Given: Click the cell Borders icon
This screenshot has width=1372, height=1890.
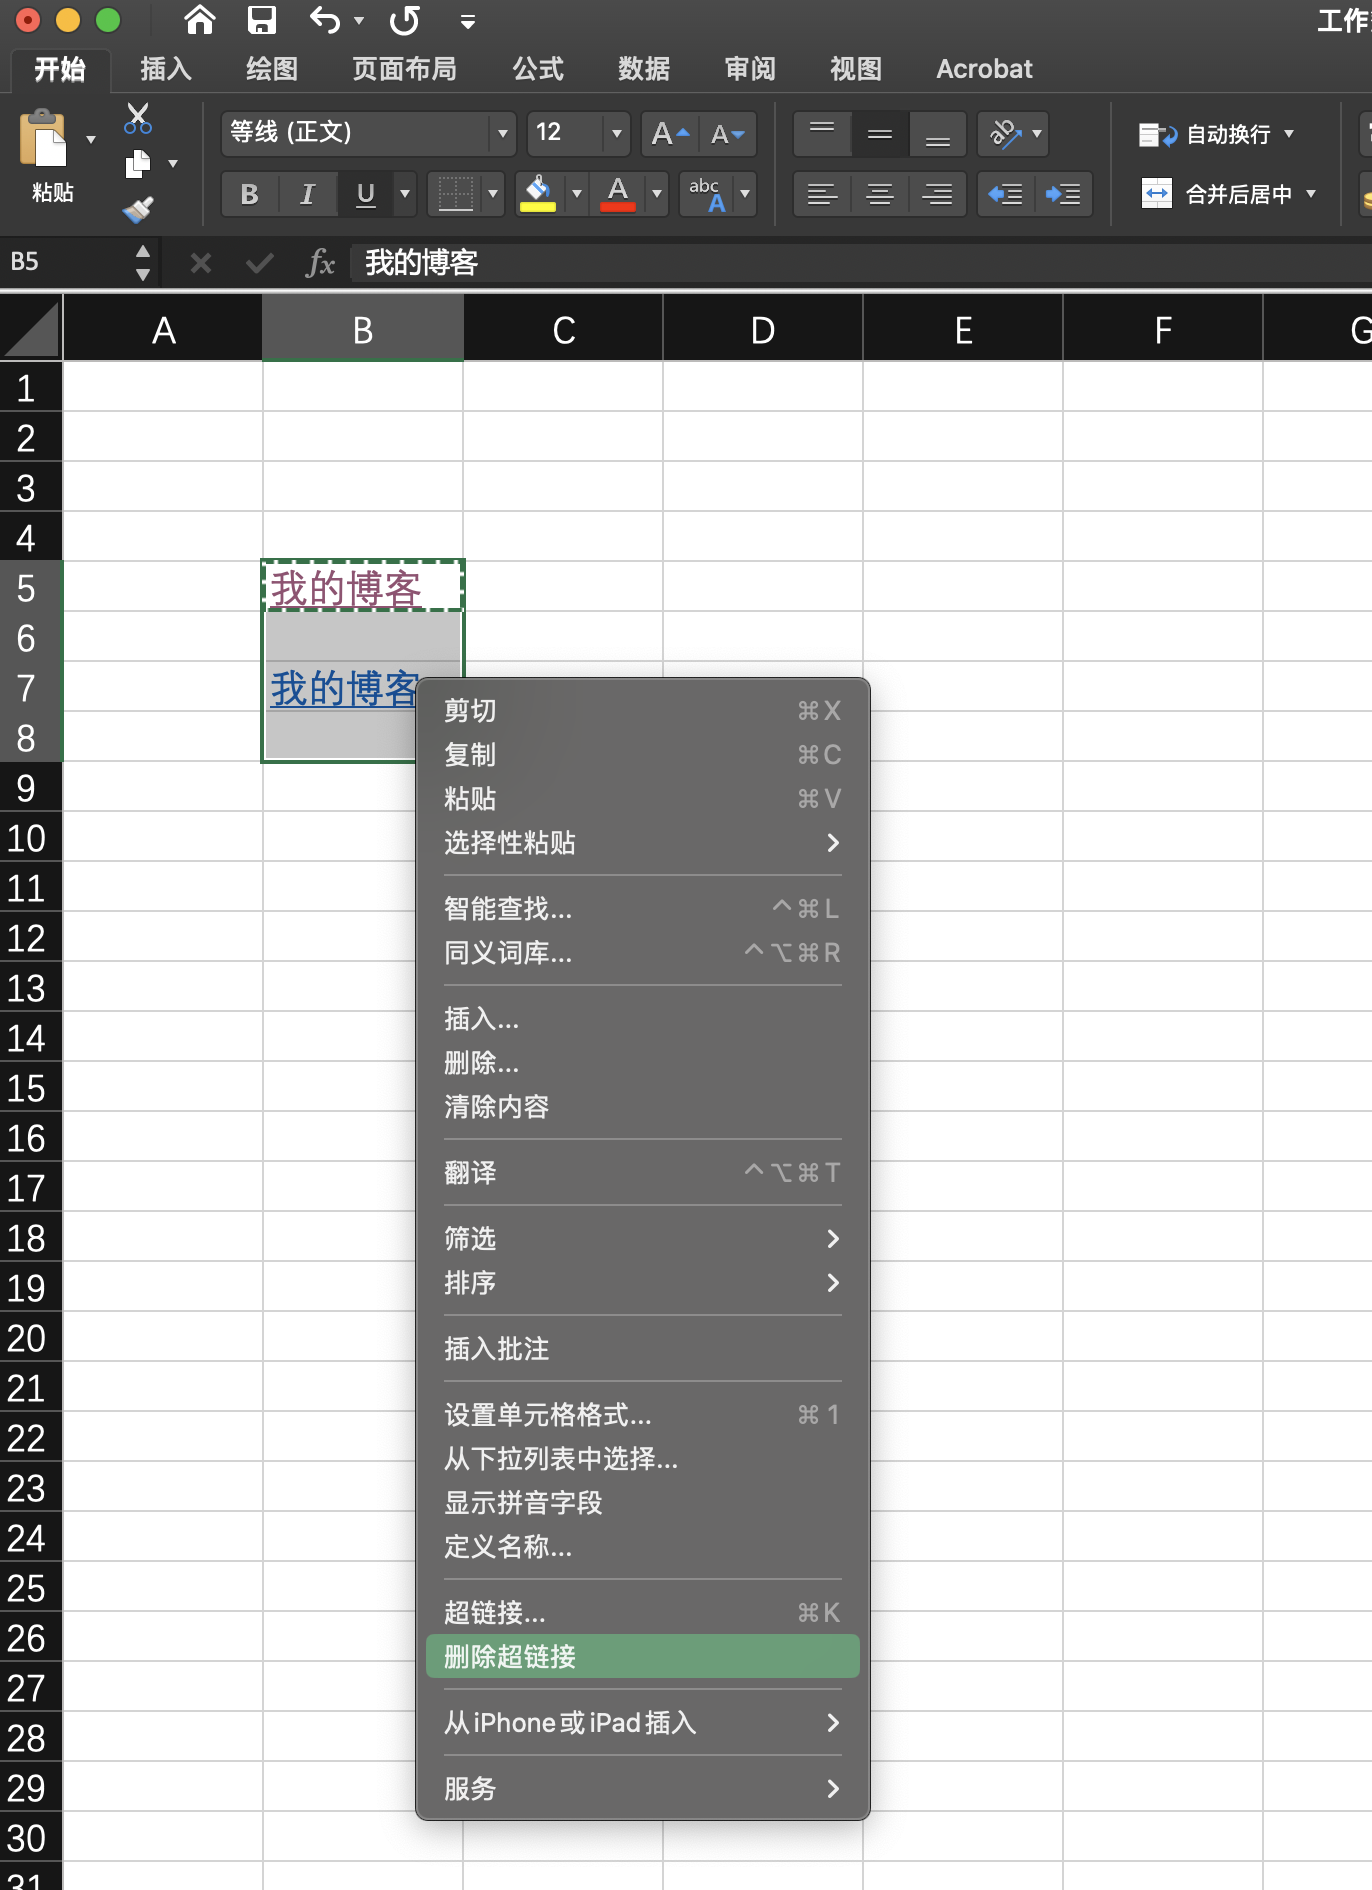Looking at the screenshot, I should (x=455, y=194).
